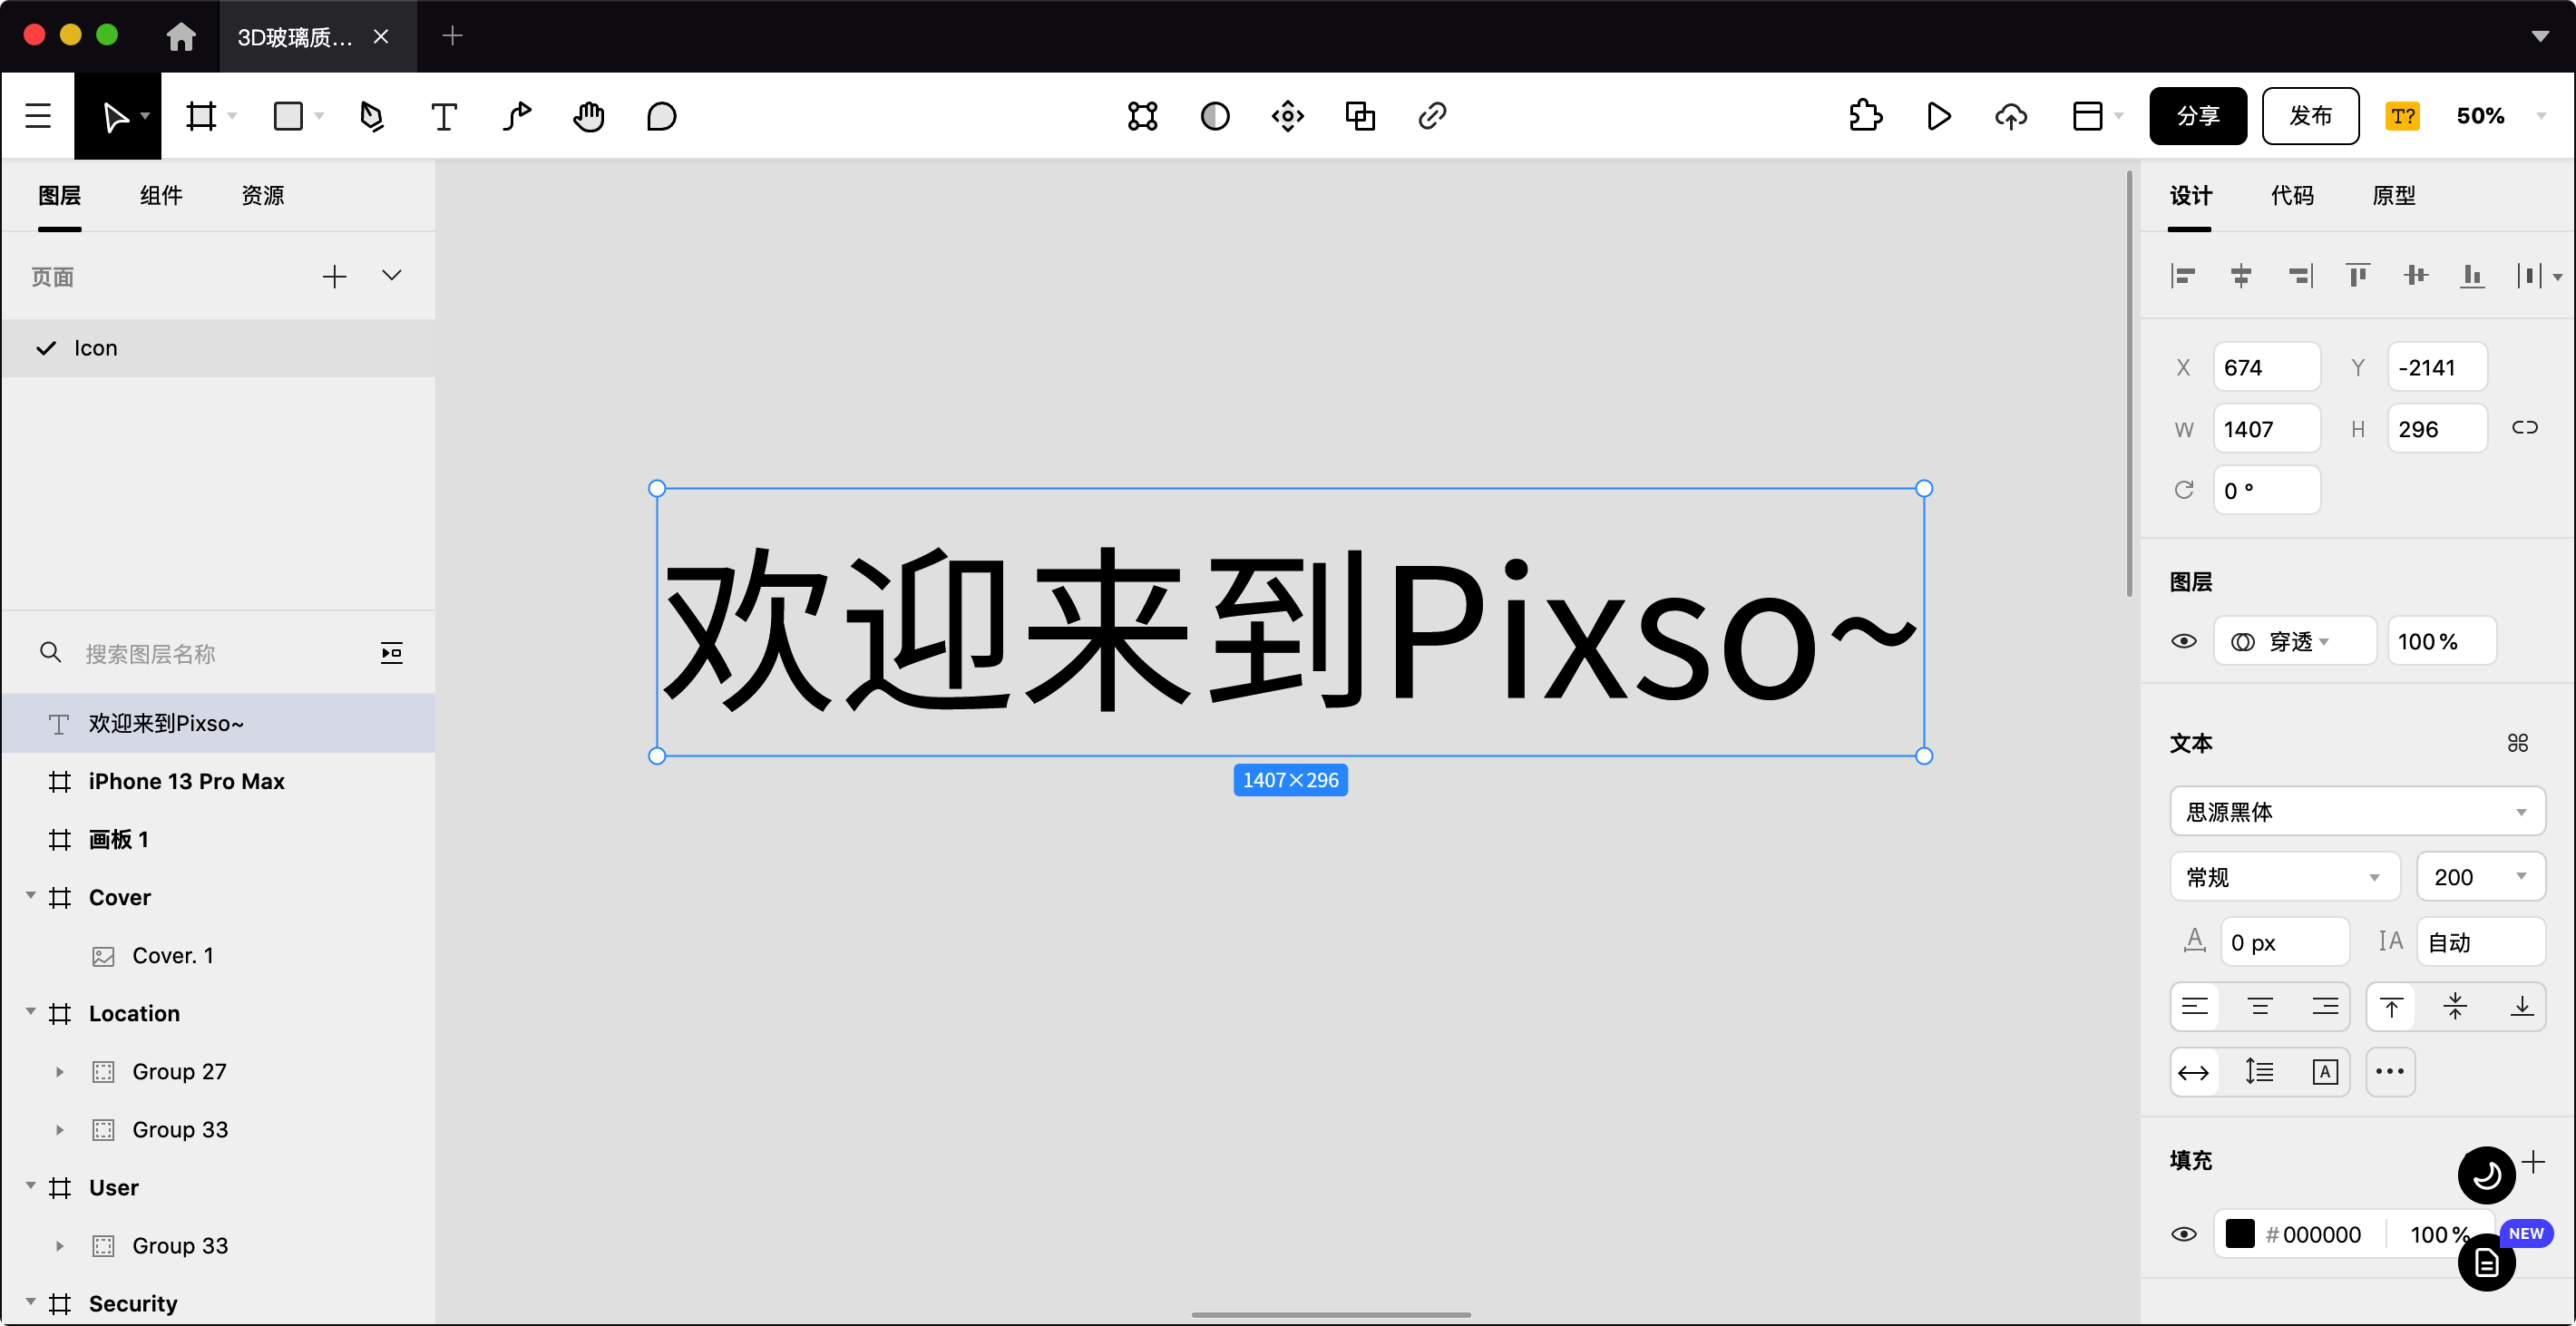Screen dimensions: 2576x1326
Task: Click the boolean operation icon
Action: click(x=1360, y=116)
